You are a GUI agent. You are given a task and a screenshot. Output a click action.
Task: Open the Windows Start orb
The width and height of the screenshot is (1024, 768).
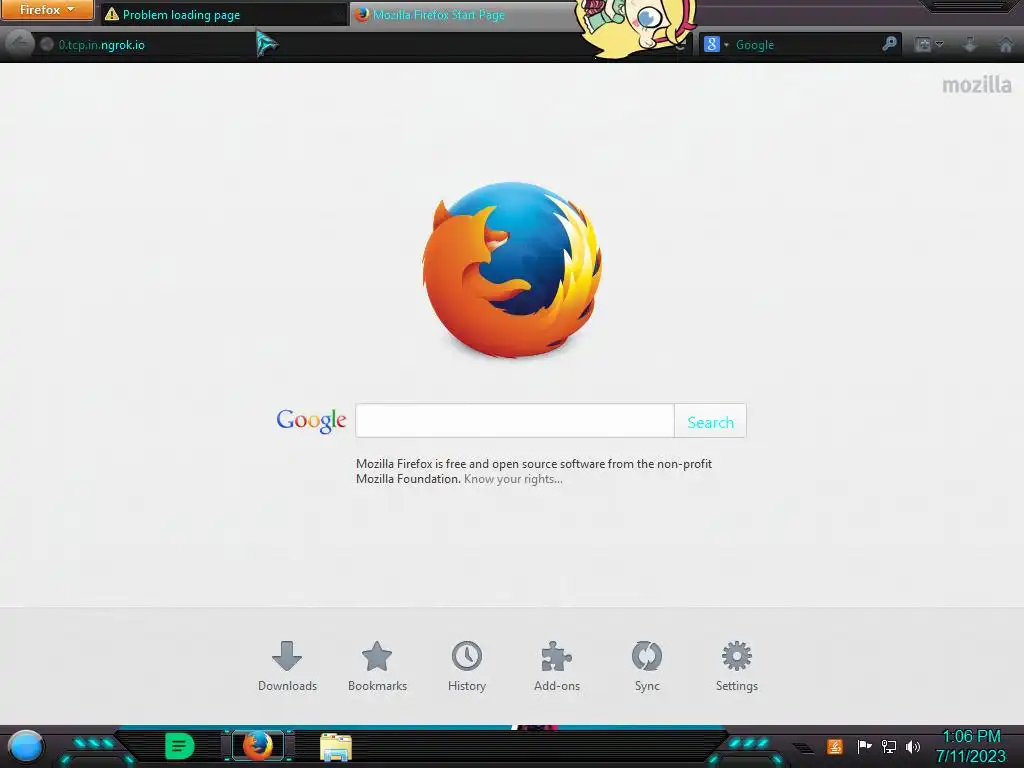click(x=26, y=747)
